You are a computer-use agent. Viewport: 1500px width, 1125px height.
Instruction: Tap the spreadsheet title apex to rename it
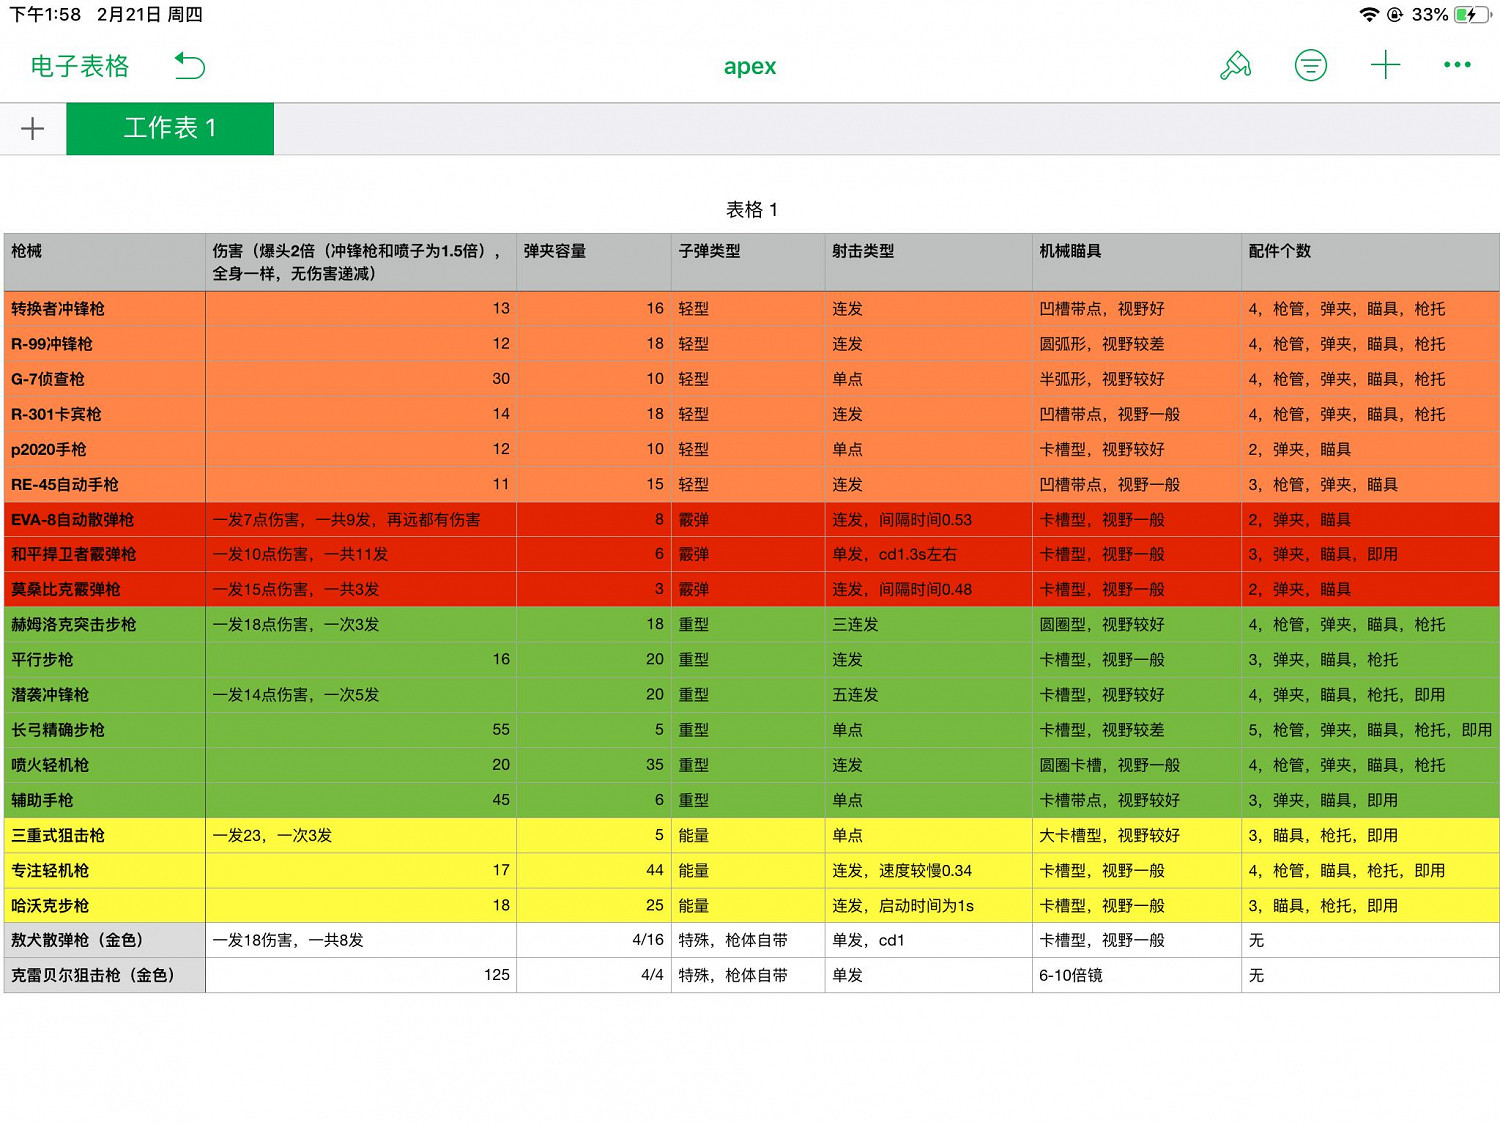point(749,65)
